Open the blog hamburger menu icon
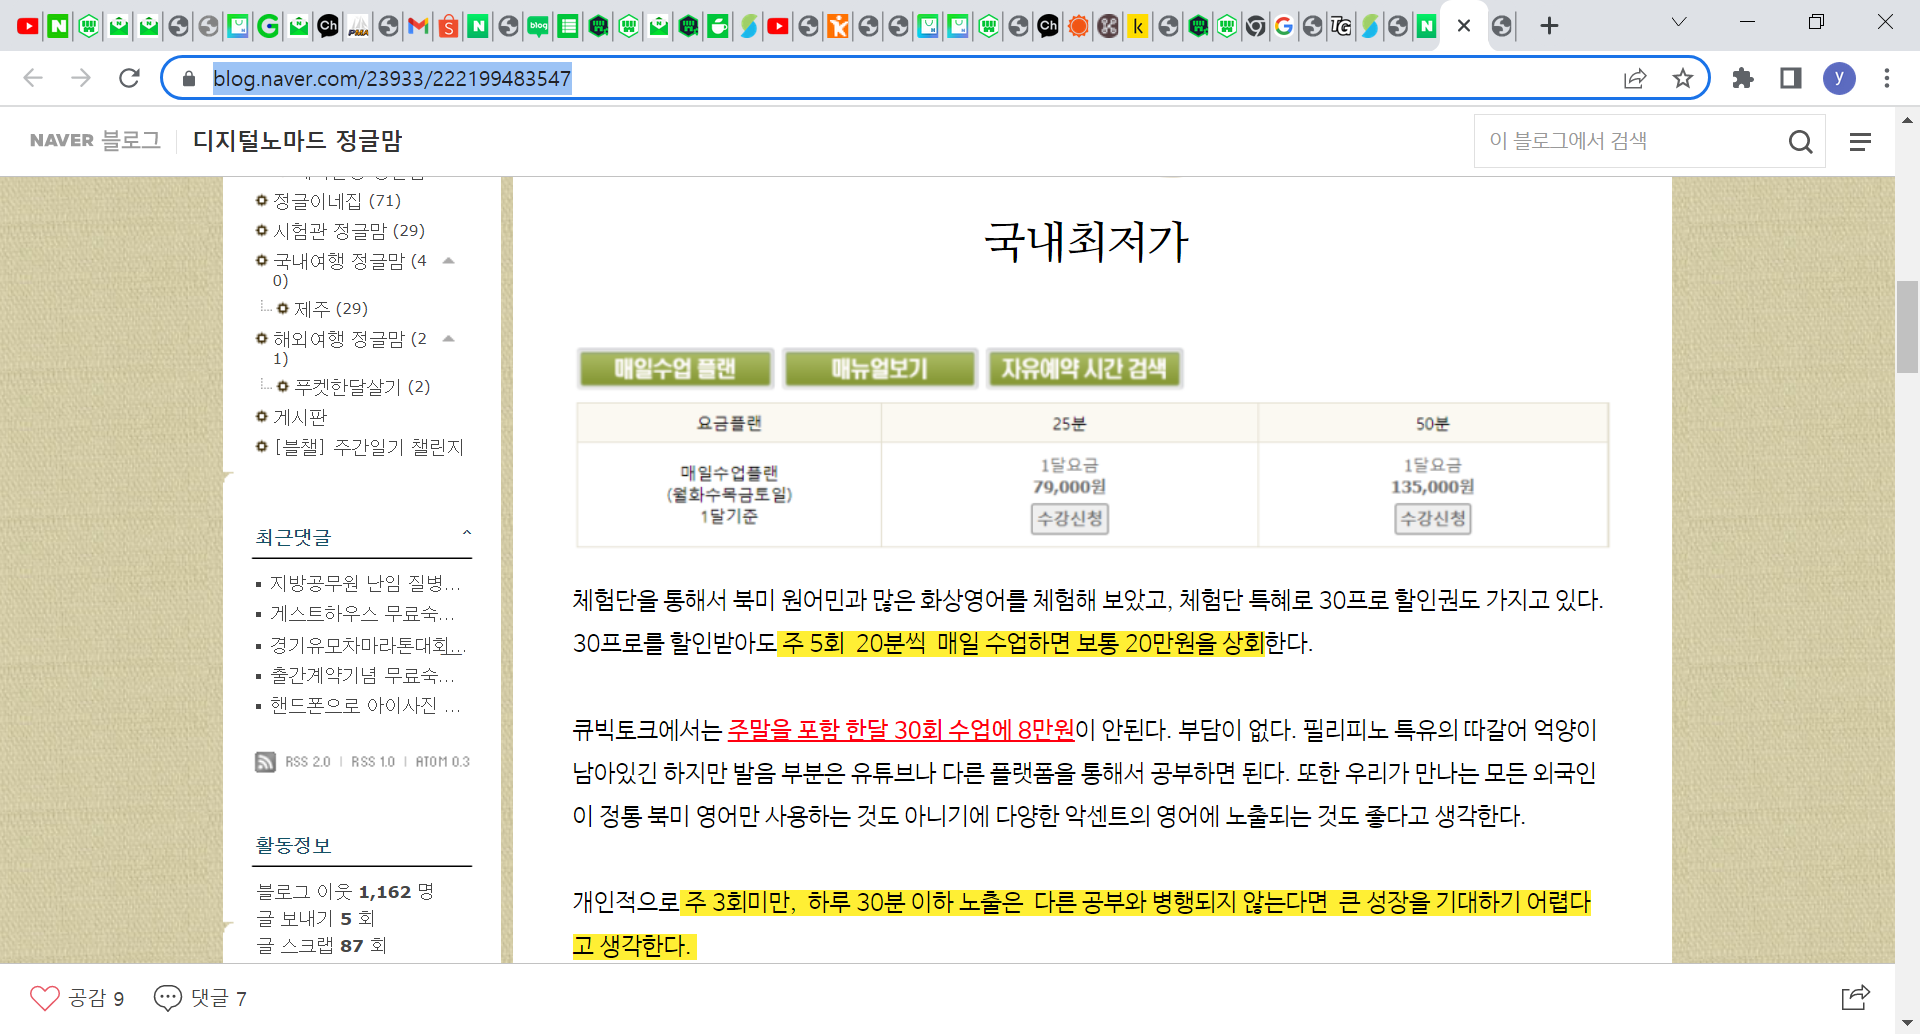 1860,142
